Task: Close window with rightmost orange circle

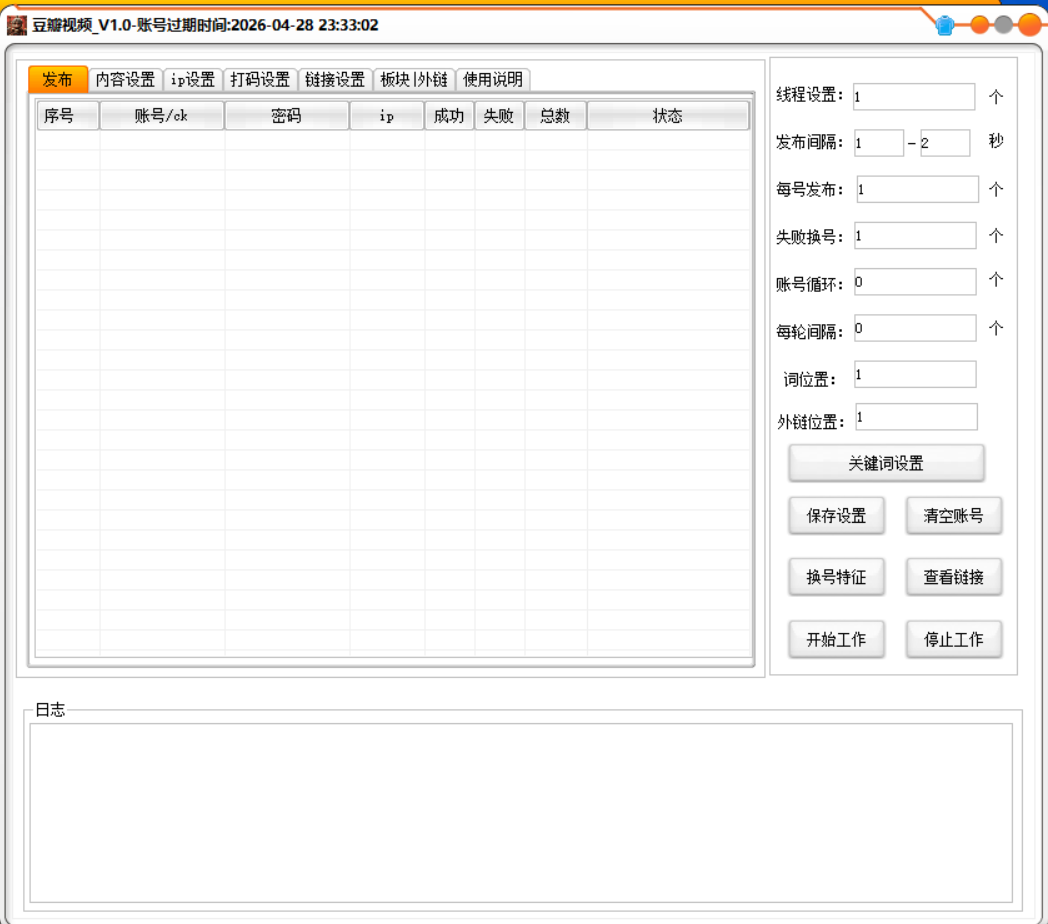Action: click(x=1029, y=25)
